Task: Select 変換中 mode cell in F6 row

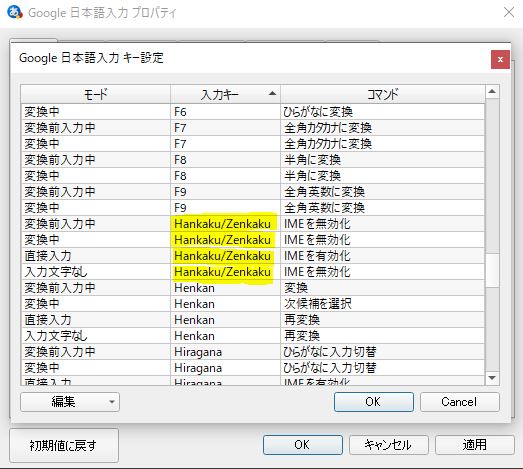Action: click(96, 112)
